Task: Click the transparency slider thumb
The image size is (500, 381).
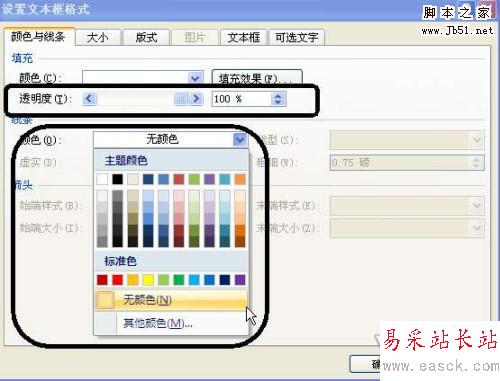Action: (180, 99)
